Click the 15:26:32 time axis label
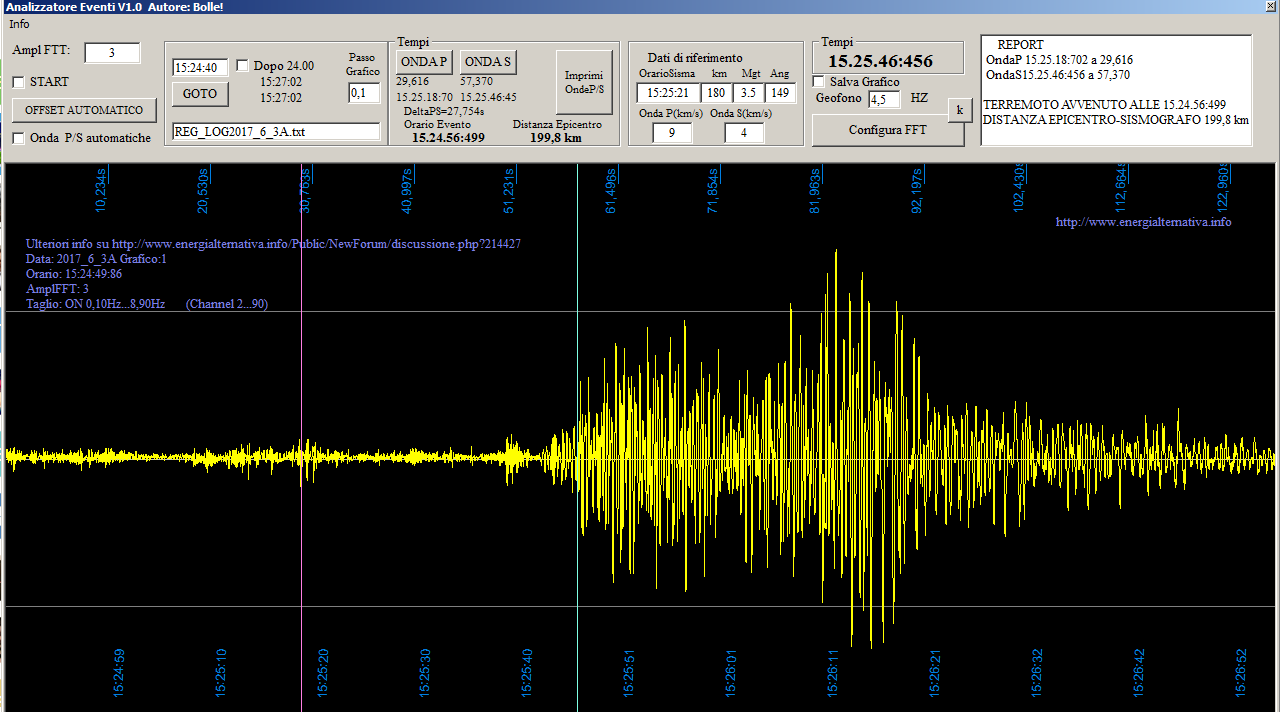 (1037, 672)
